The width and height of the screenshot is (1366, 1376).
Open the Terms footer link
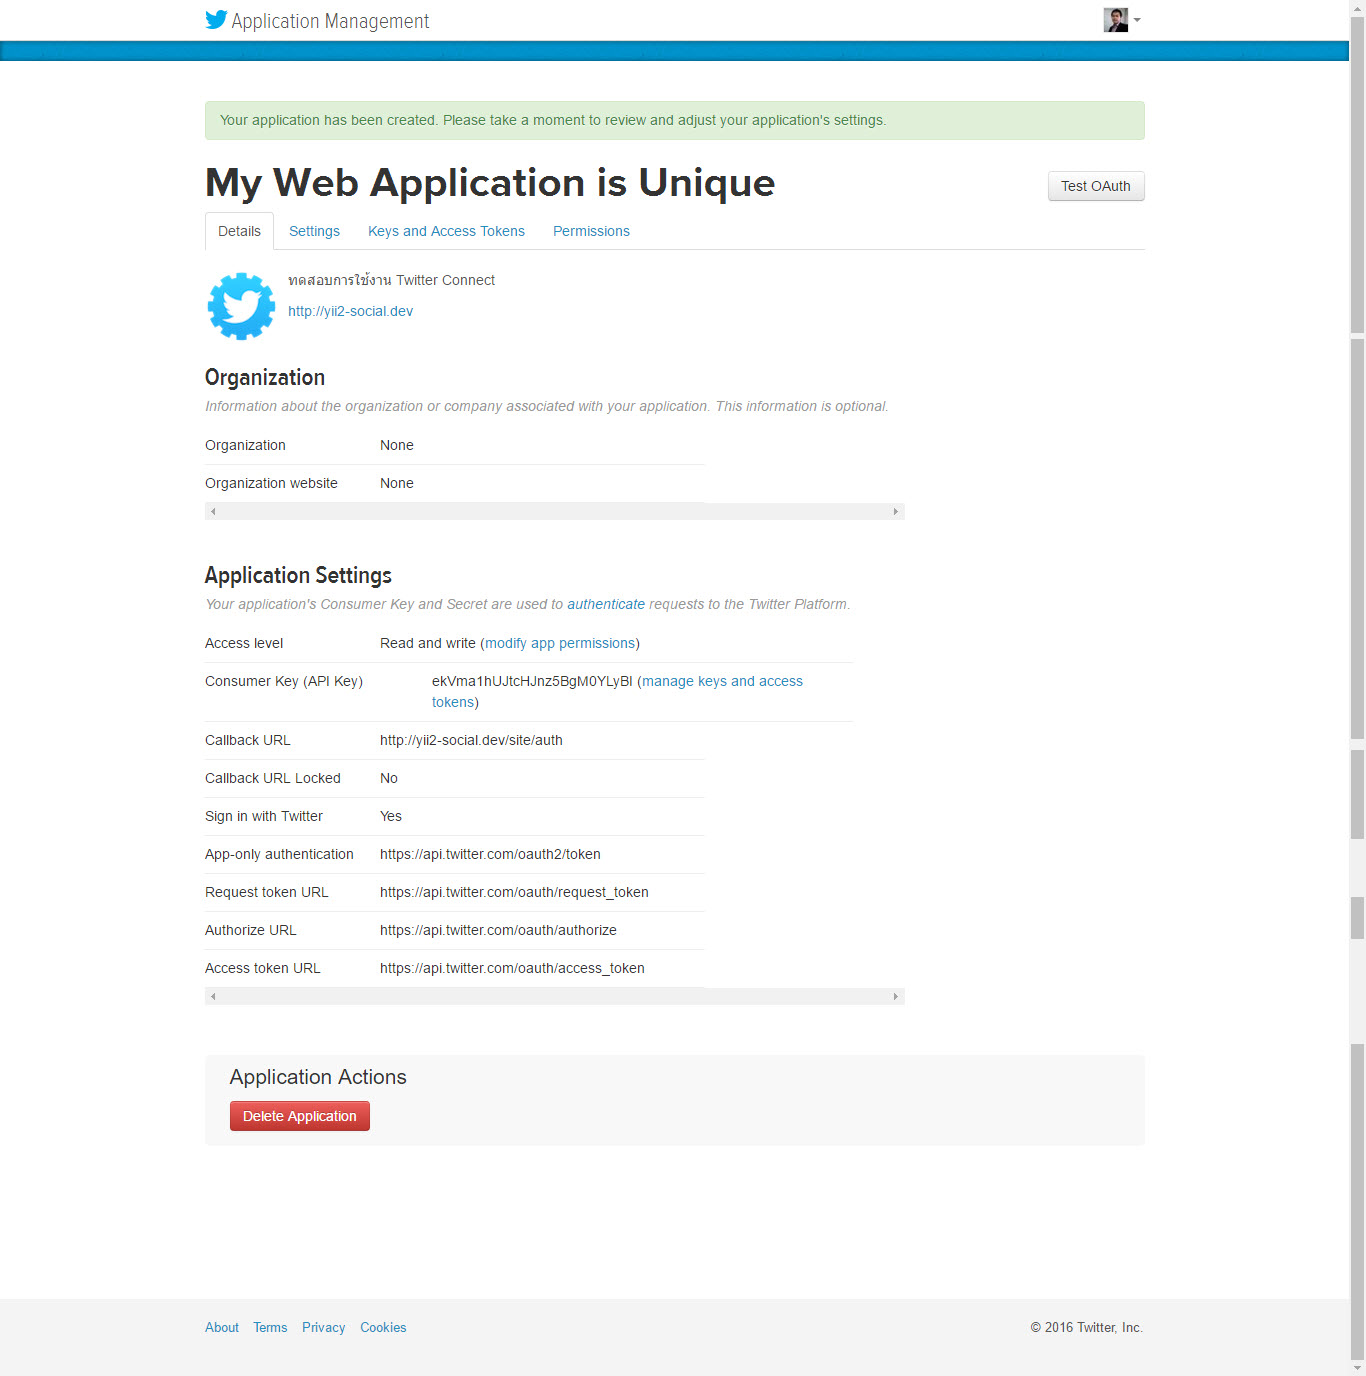click(270, 1328)
